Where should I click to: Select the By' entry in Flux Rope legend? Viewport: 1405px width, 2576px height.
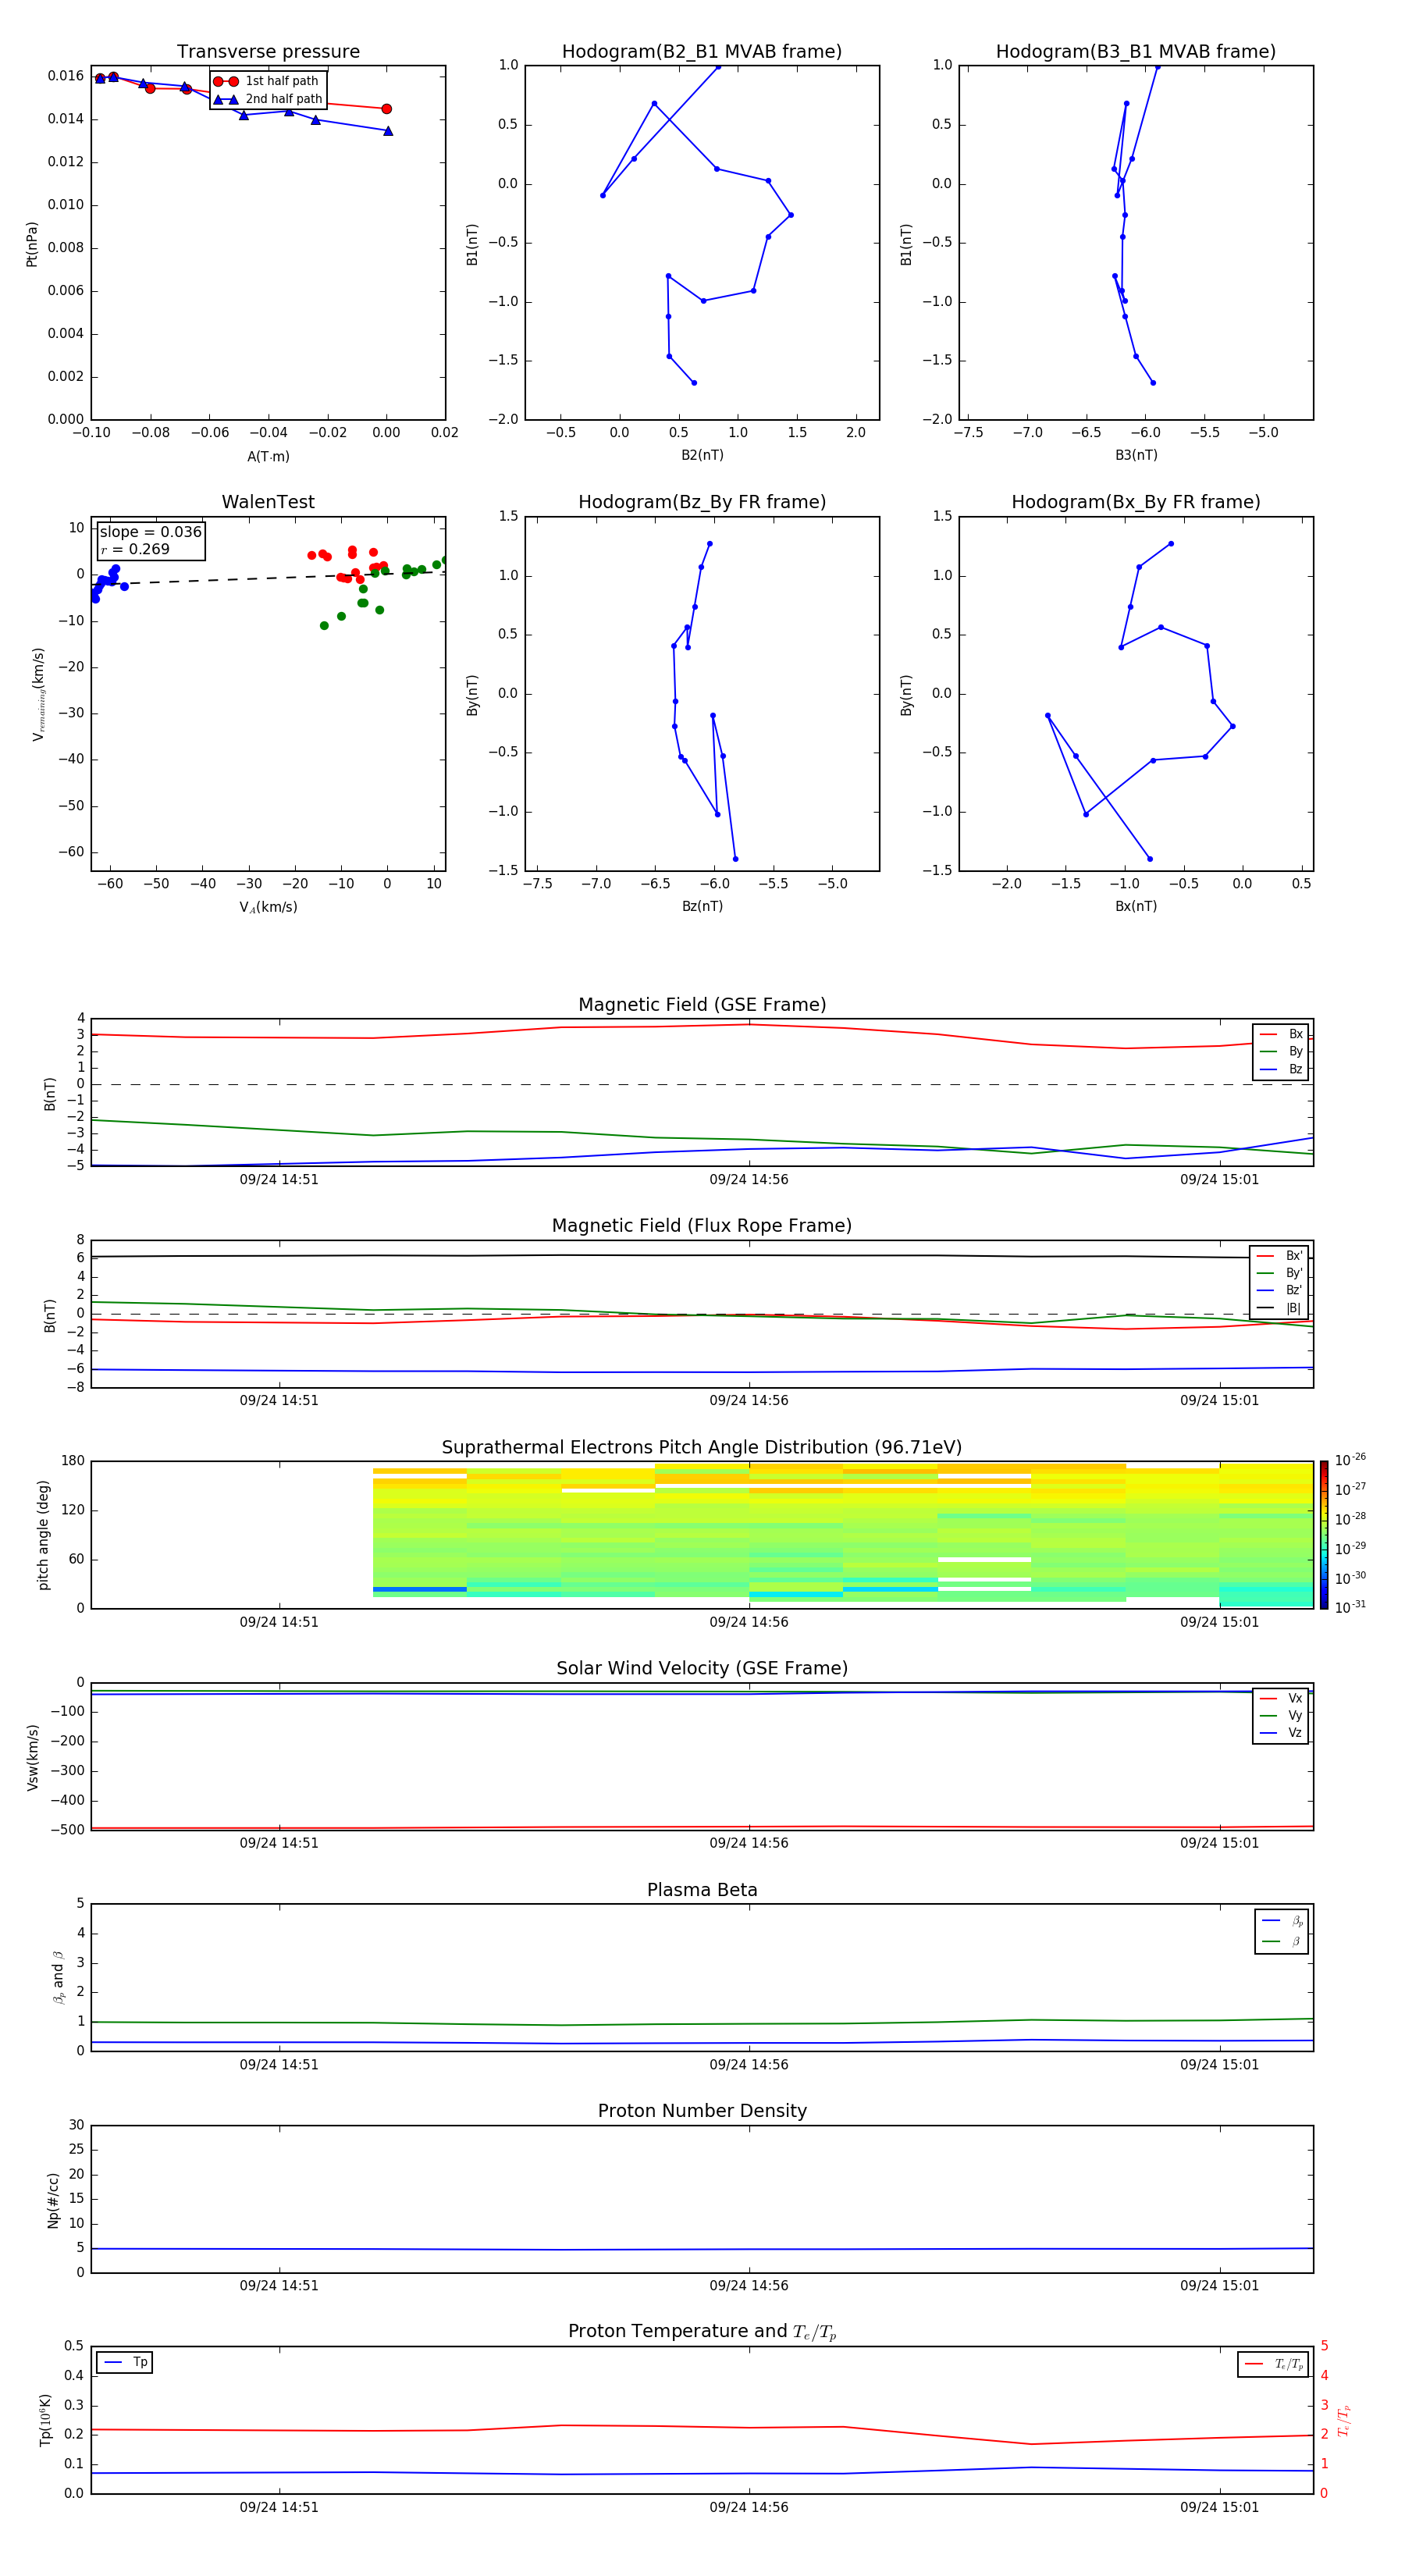point(1280,1273)
